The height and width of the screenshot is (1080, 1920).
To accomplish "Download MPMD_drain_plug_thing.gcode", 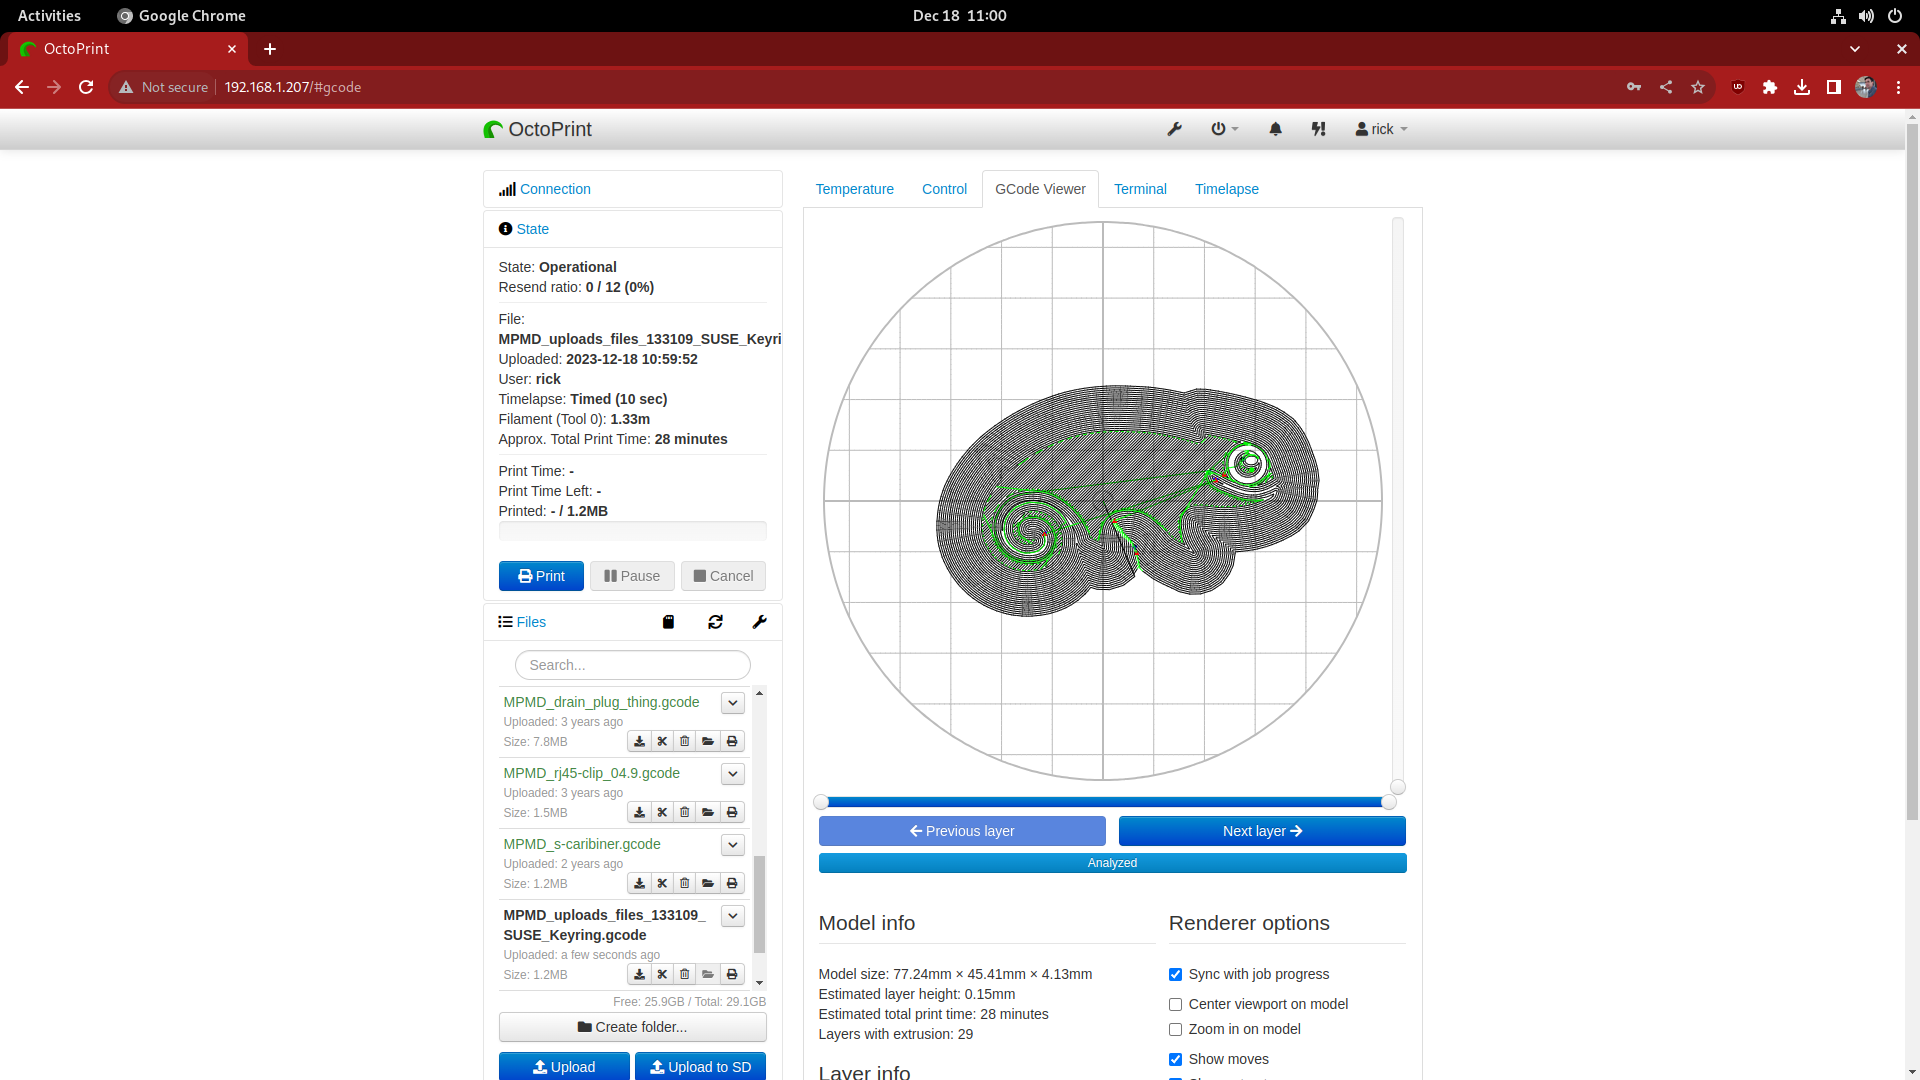I will 639,741.
